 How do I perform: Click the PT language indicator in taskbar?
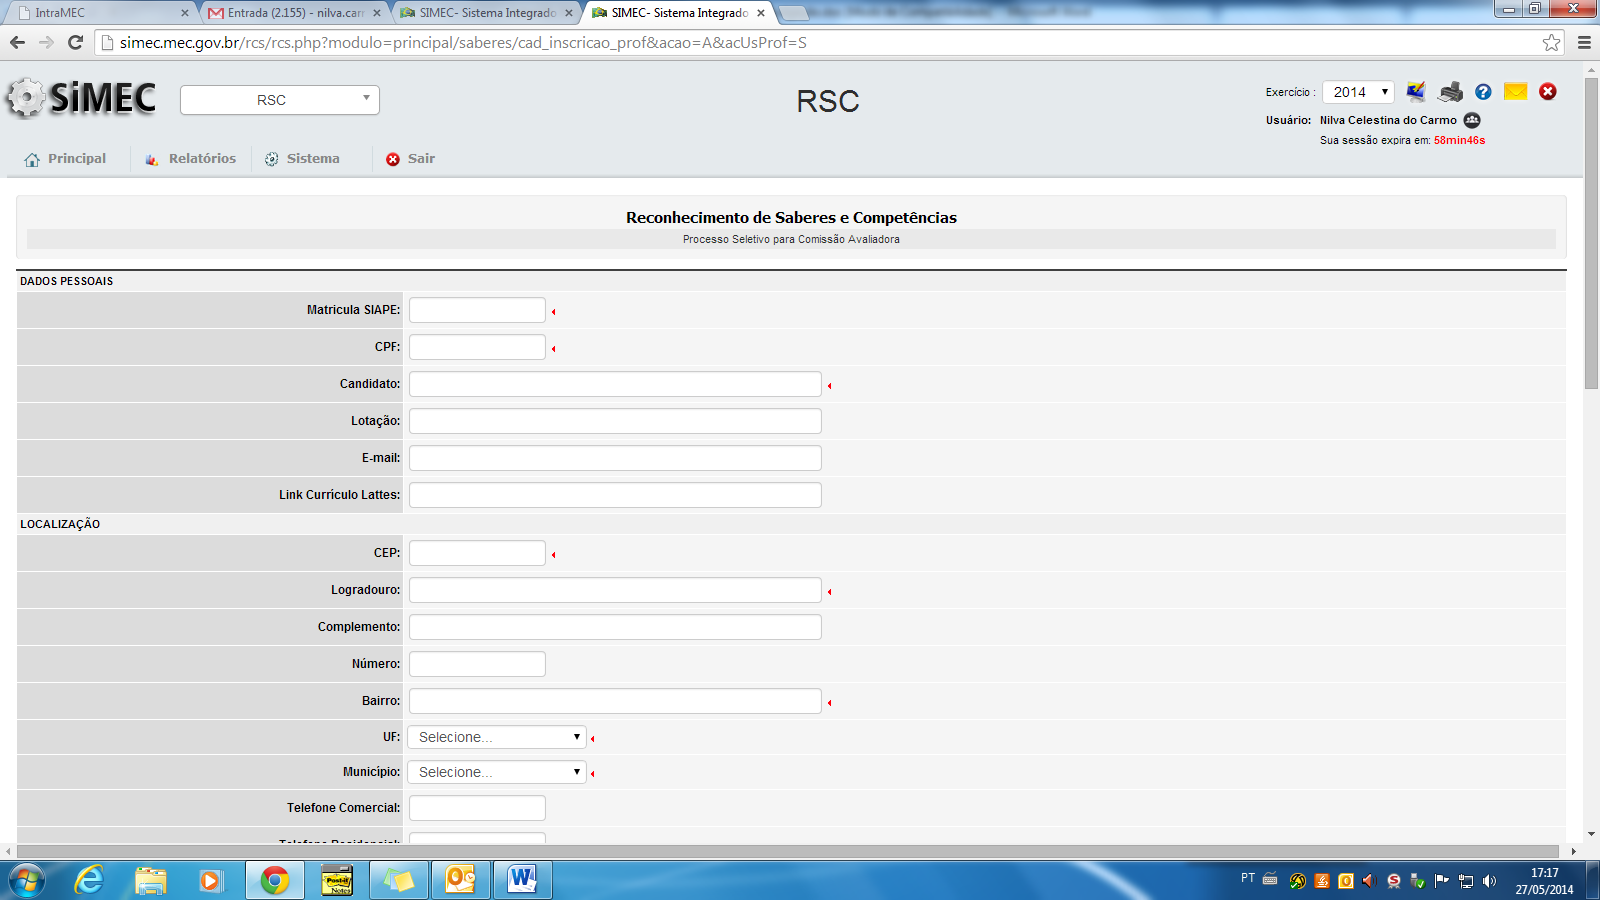coord(1248,878)
